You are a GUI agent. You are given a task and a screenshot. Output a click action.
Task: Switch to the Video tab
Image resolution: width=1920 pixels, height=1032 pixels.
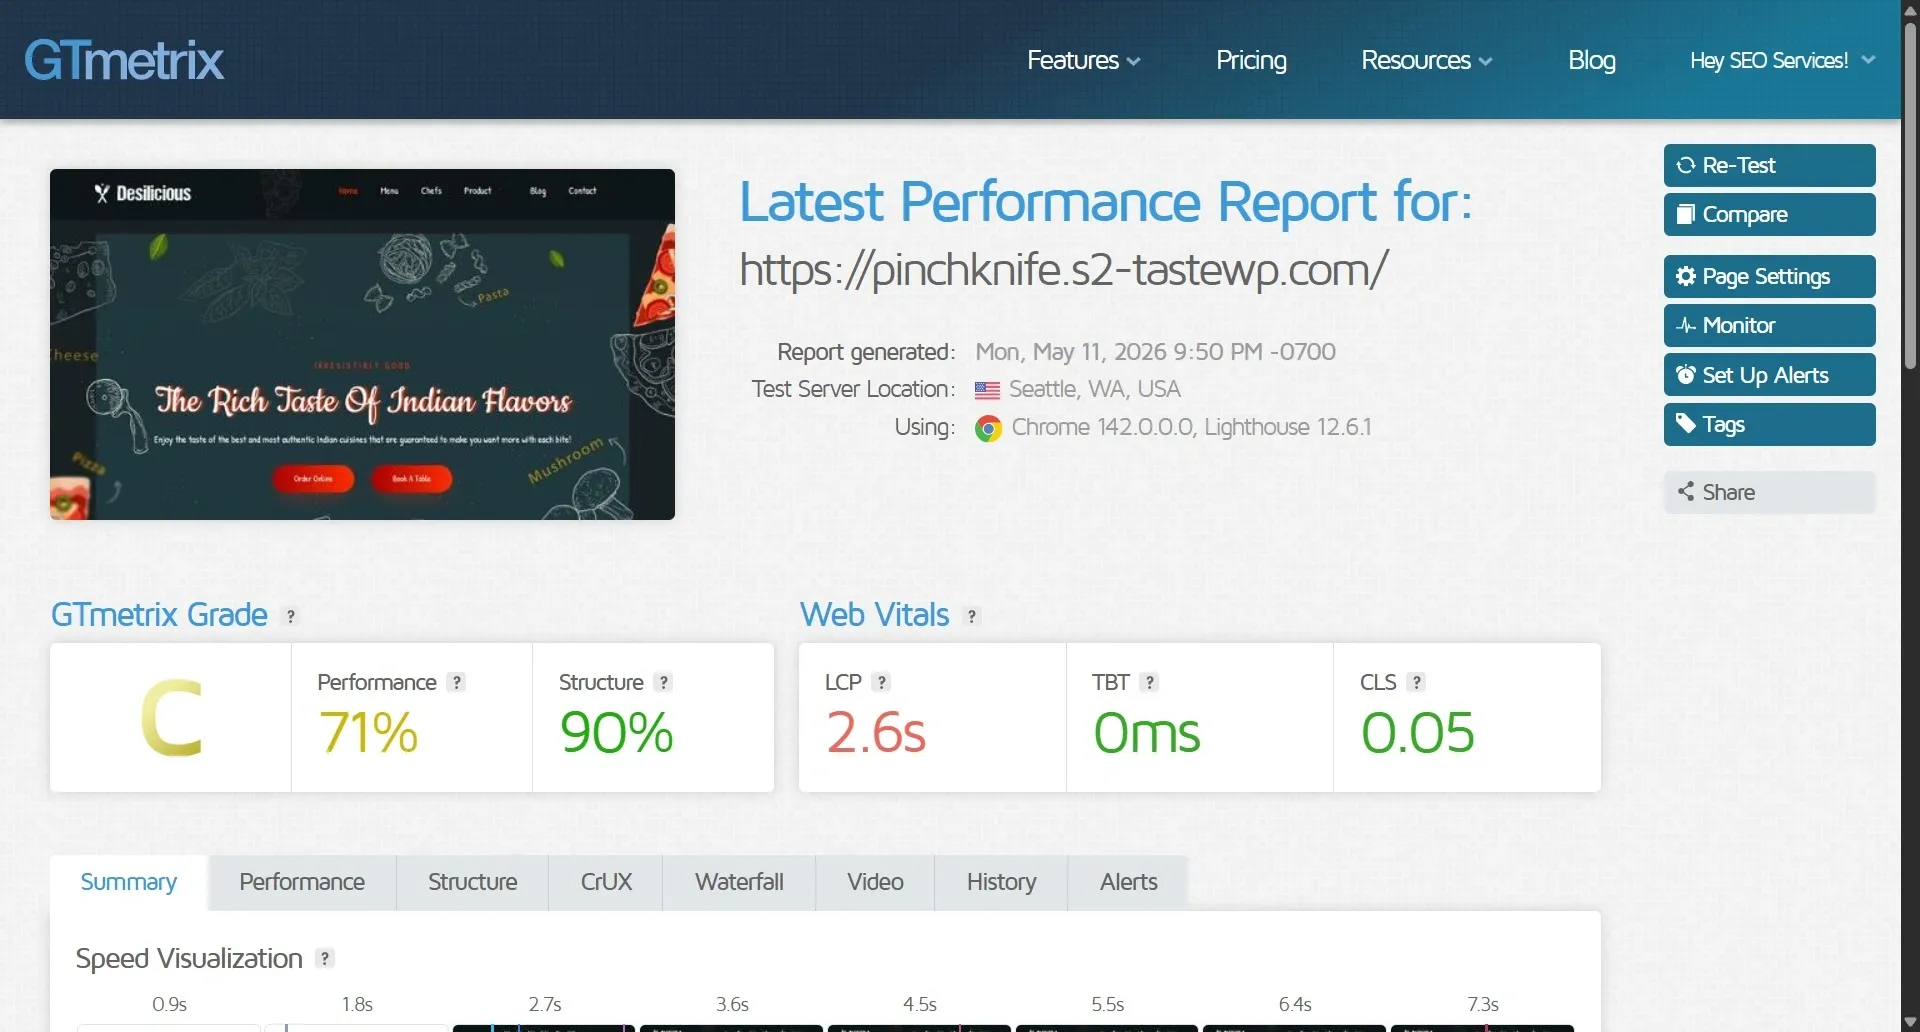pyautogui.click(x=875, y=882)
